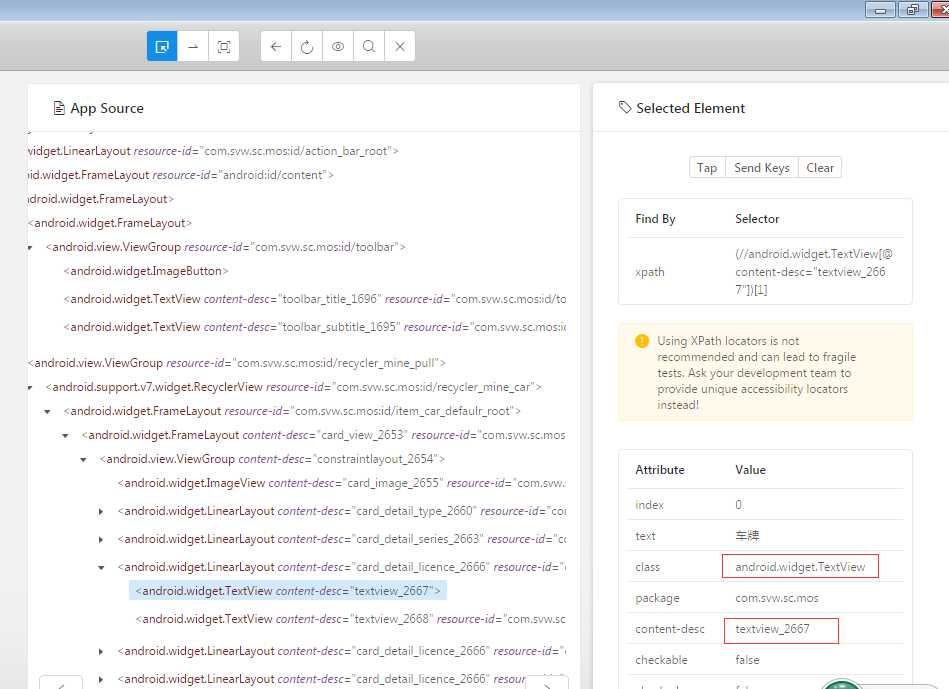
Task: Collapse the recycler_mine_car RecyclerView node
Action: (30, 387)
